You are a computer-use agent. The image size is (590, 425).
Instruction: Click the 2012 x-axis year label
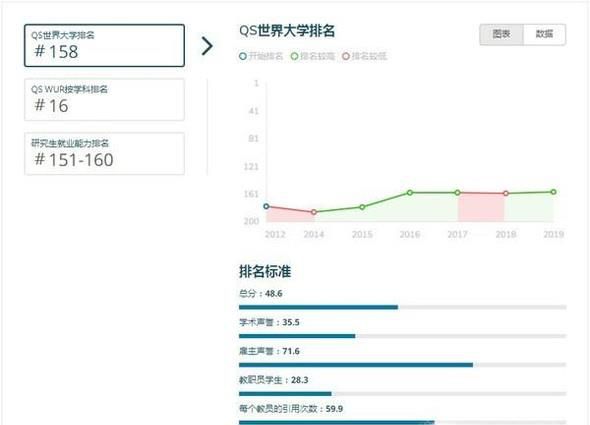[x=275, y=235]
